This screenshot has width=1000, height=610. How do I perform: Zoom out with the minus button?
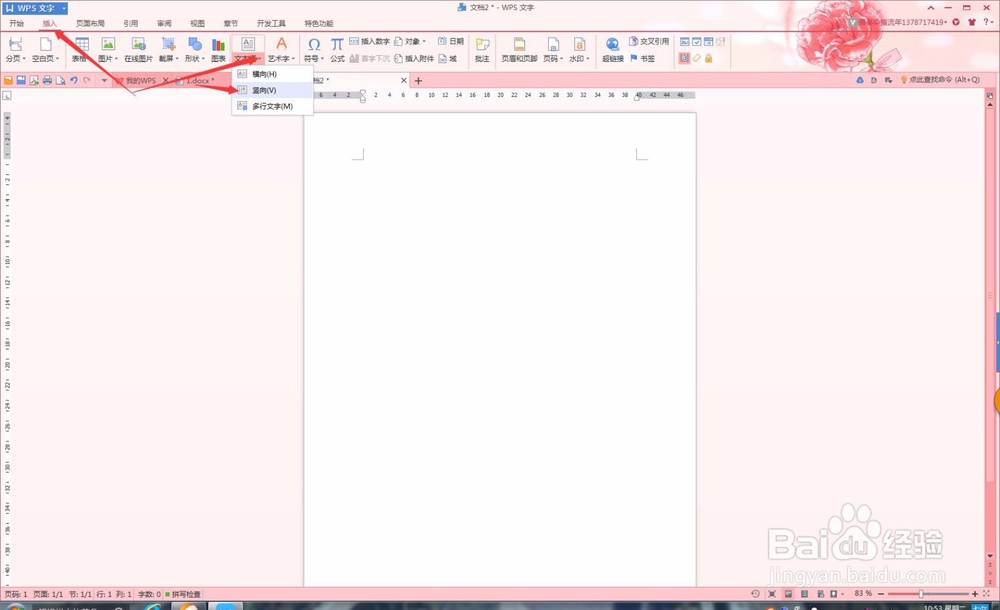[x=881, y=594]
